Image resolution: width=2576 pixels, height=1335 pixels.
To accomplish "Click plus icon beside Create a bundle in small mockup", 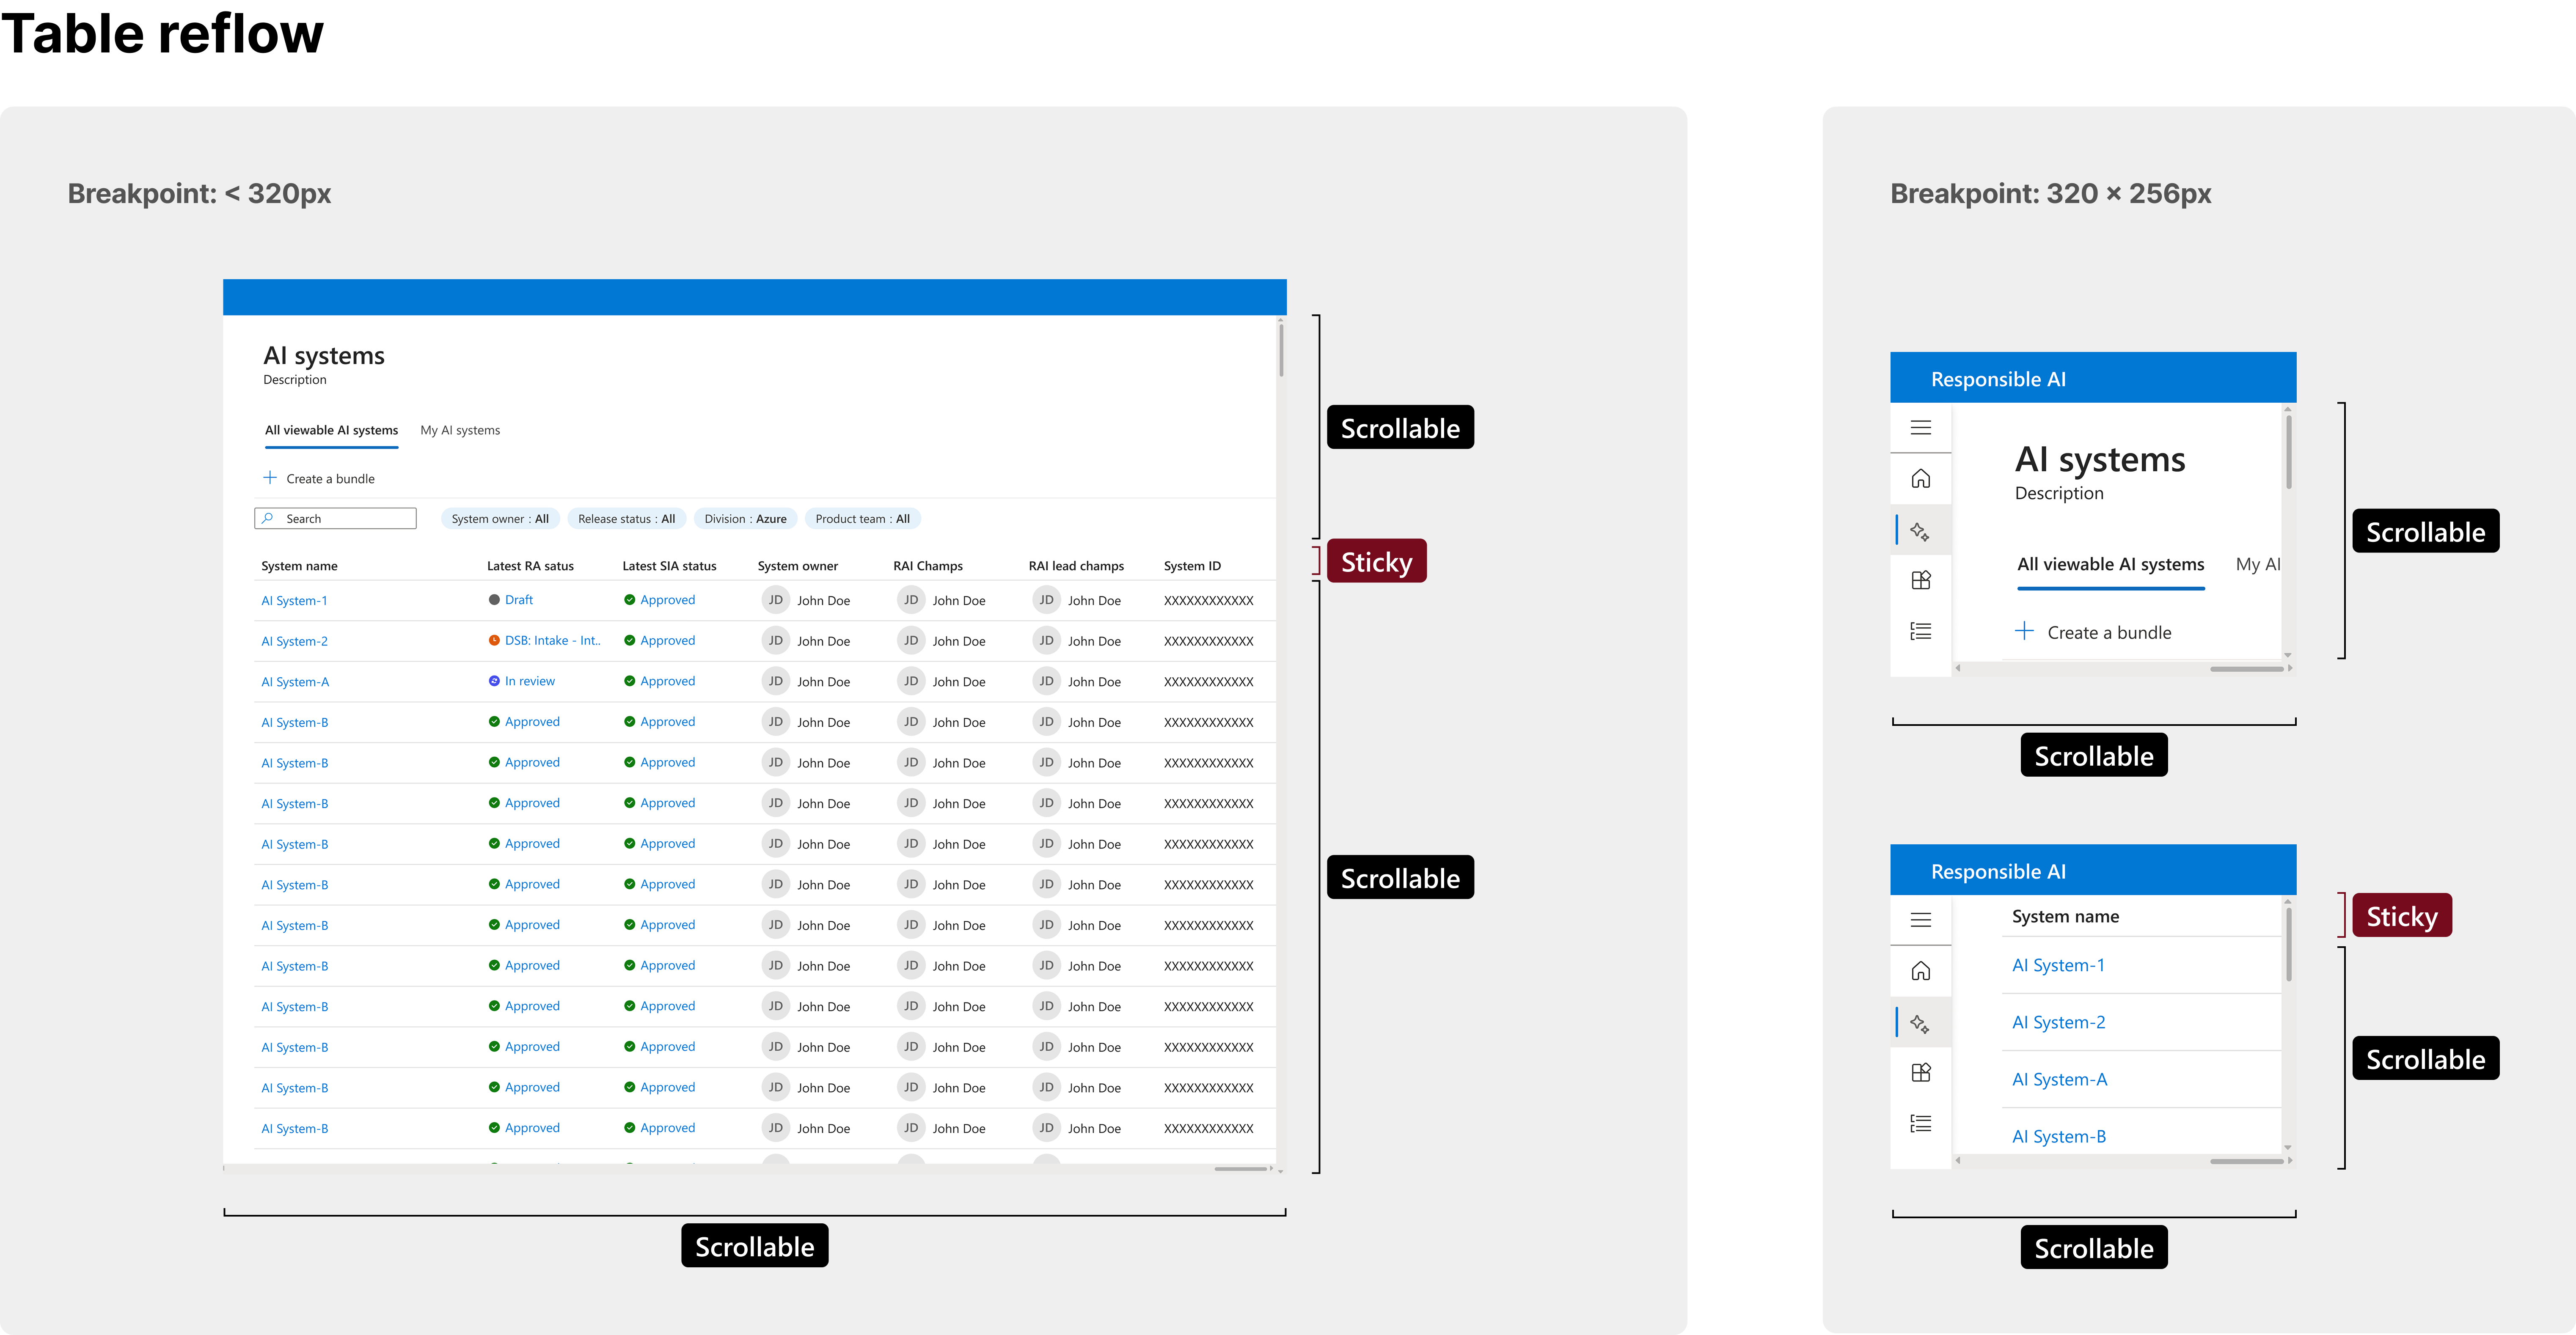I will pyautogui.click(x=2024, y=631).
